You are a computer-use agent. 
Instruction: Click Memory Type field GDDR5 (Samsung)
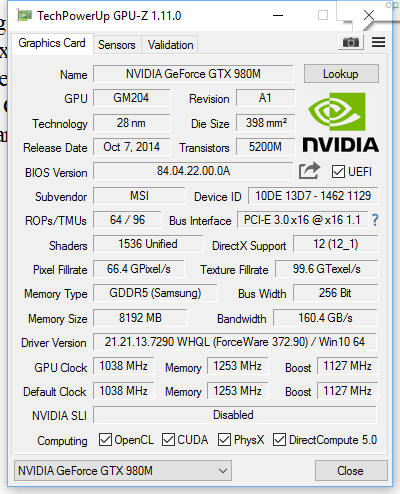pyautogui.click(x=155, y=293)
